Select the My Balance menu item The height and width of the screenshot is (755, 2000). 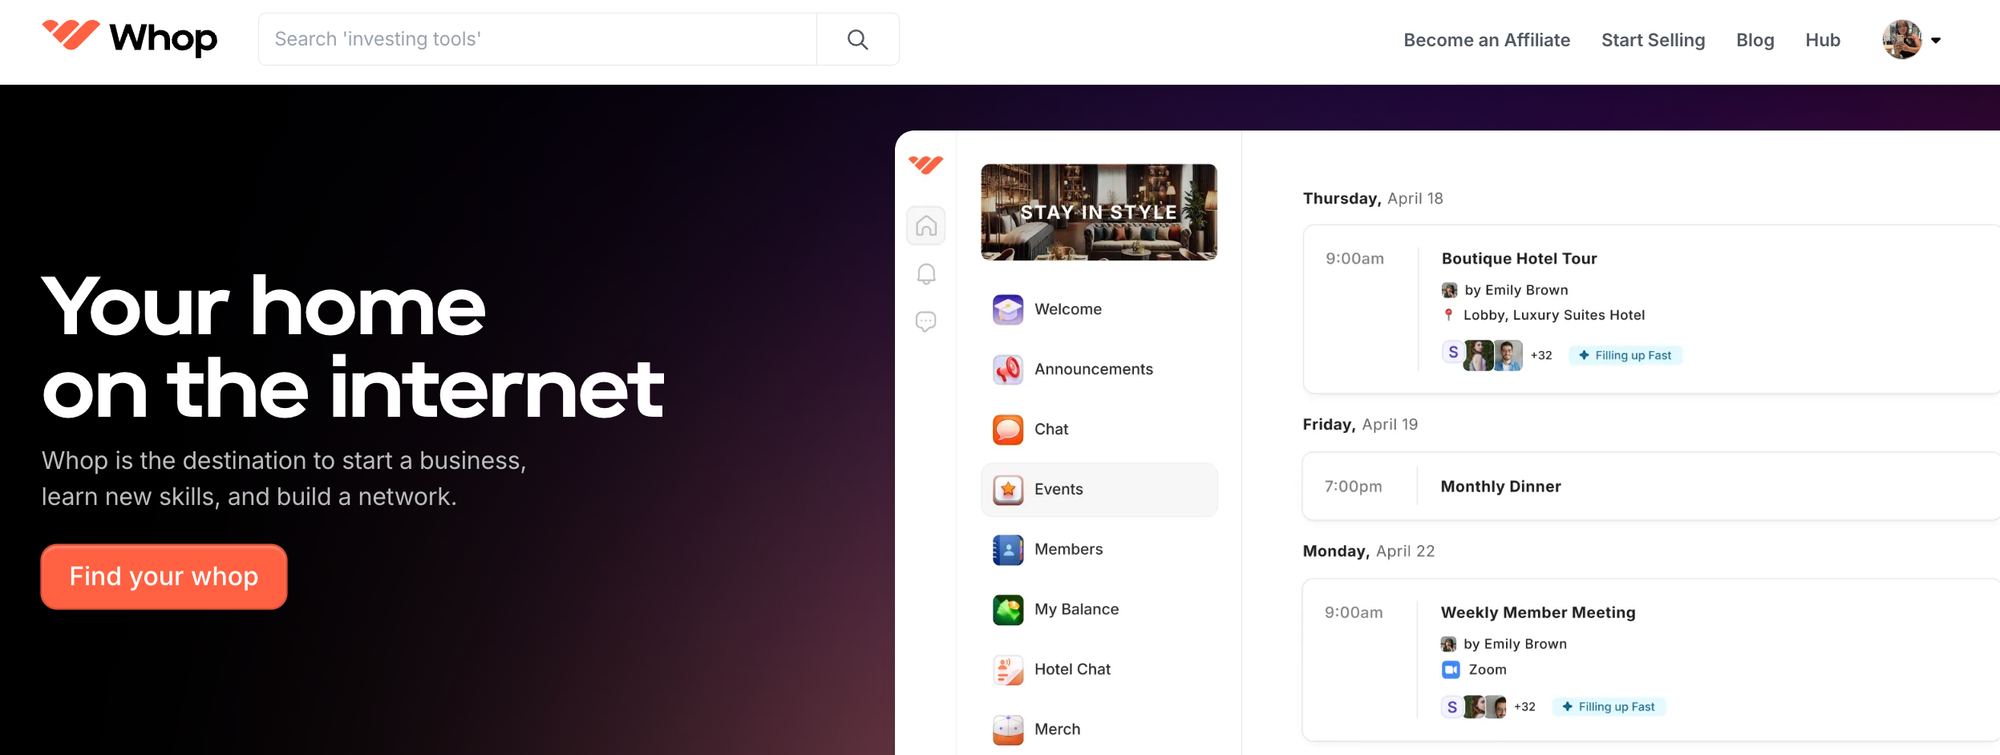[1099, 609]
